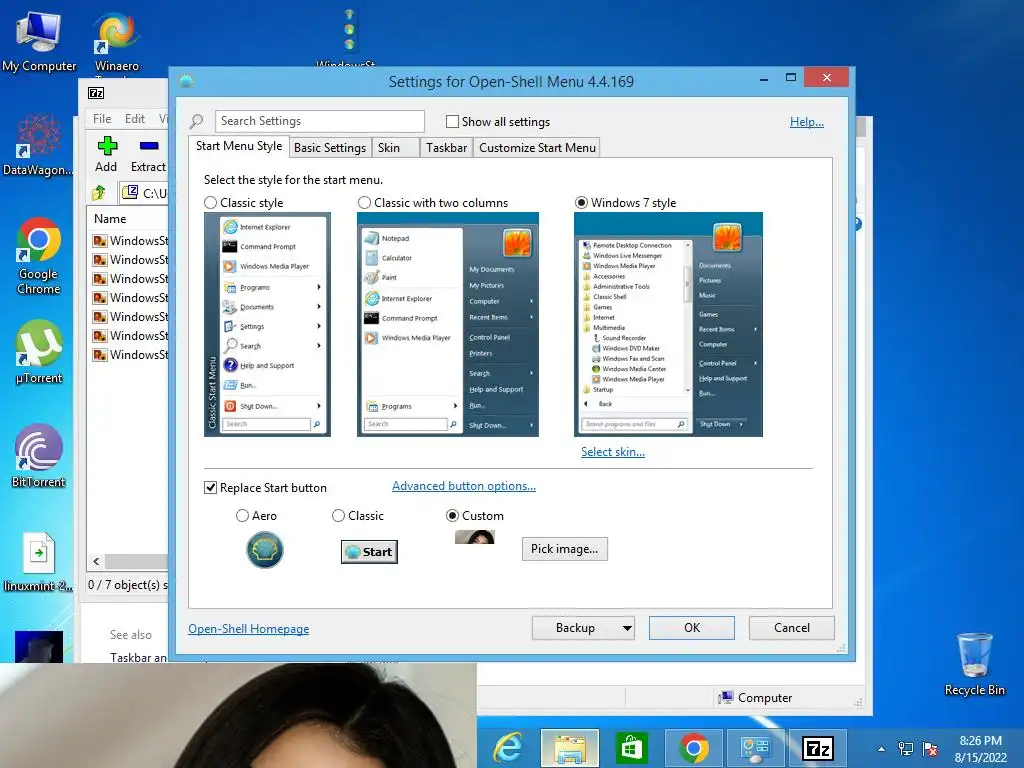
Task: Open the BitTorrent desktop shortcut
Action: point(39,456)
